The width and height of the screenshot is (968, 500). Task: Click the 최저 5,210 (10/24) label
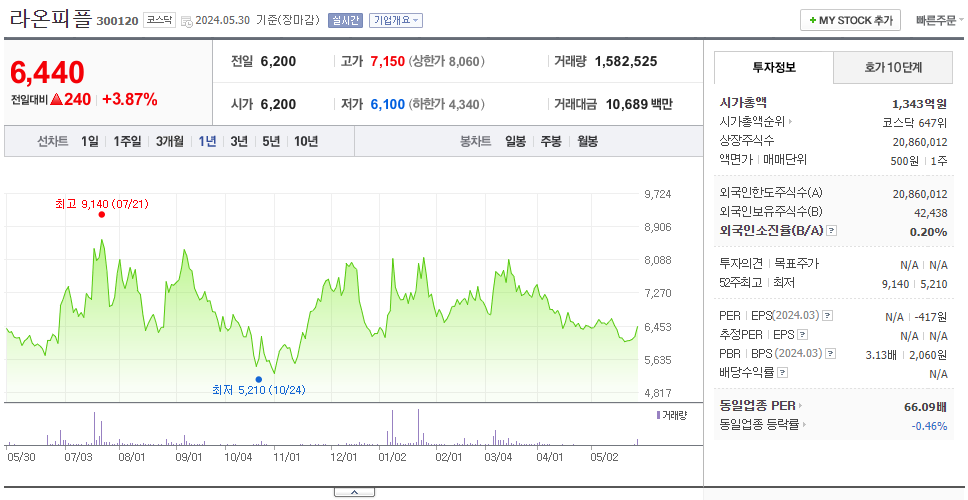259,390
